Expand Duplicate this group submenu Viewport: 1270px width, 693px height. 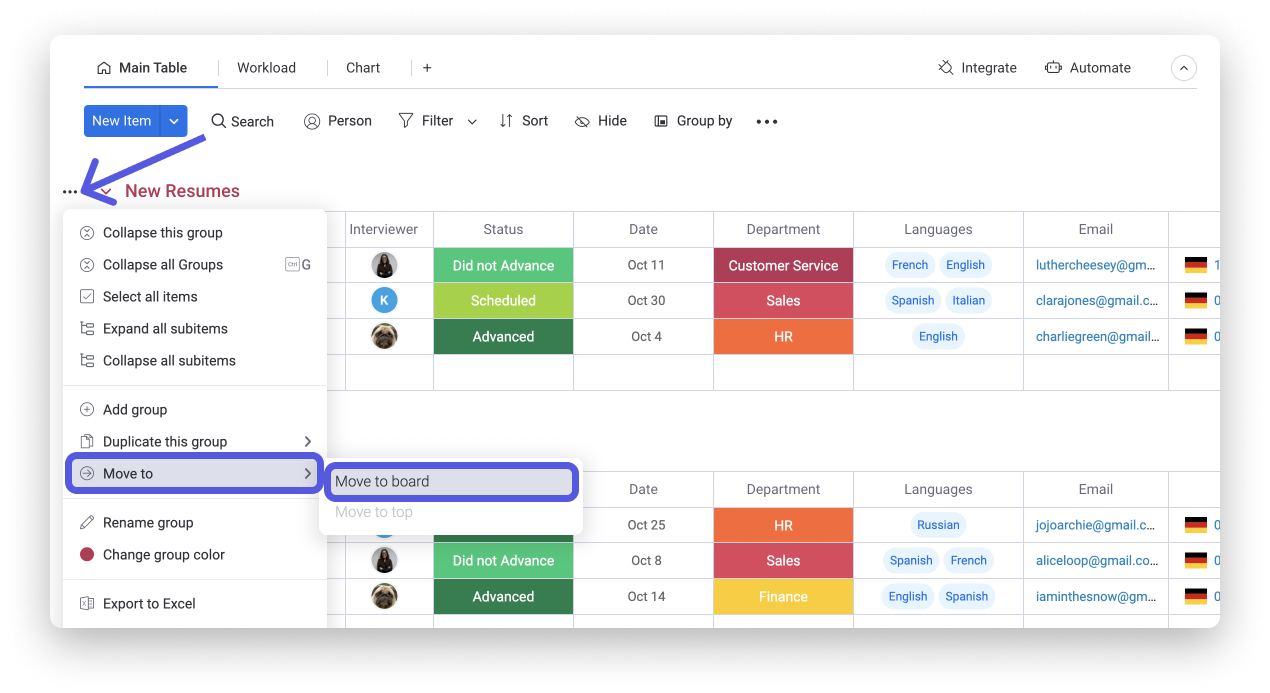[307, 442]
